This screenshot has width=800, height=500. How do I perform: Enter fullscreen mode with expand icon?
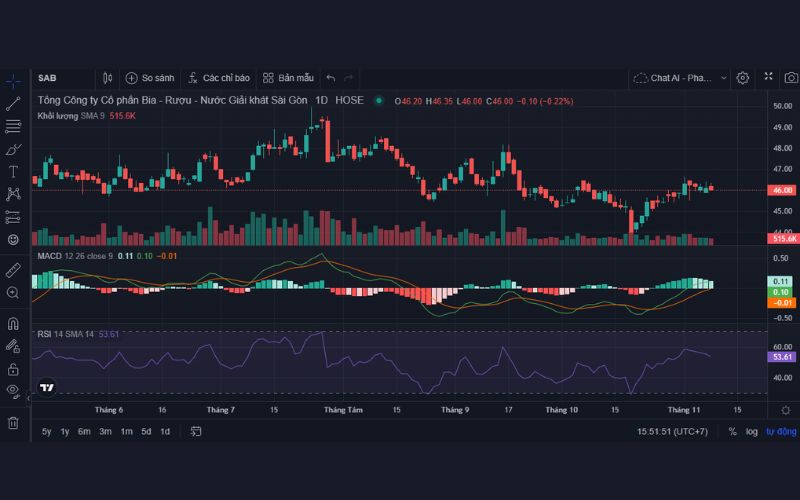pyautogui.click(x=768, y=77)
